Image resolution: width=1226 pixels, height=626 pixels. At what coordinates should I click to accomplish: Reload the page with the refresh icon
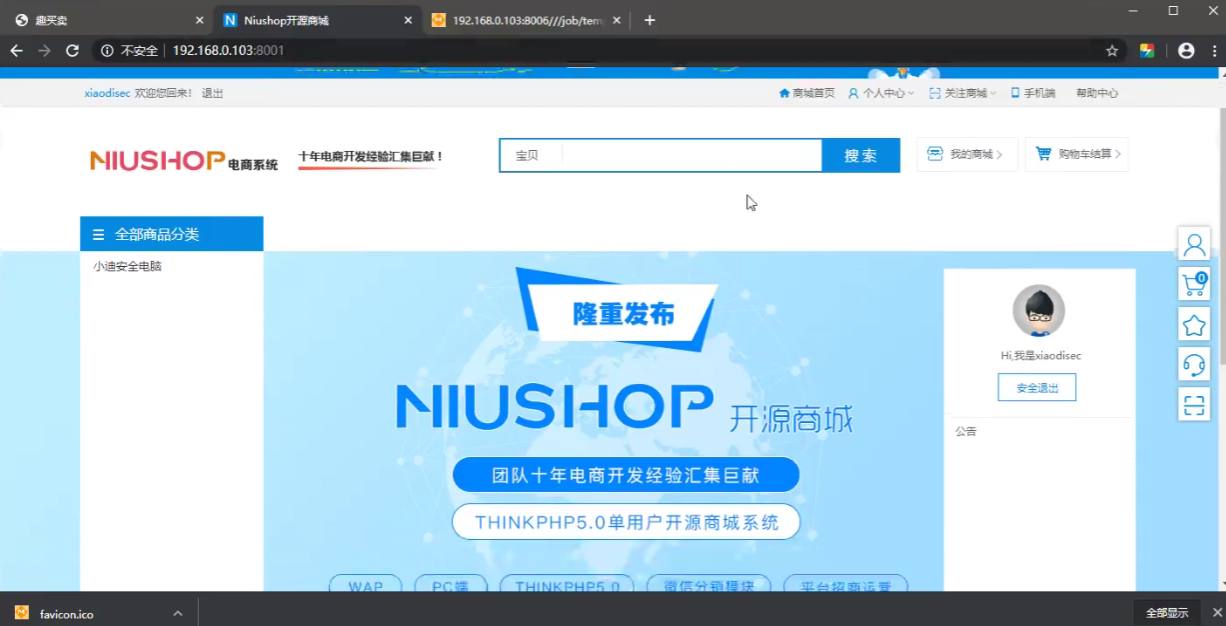coord(72,50)
